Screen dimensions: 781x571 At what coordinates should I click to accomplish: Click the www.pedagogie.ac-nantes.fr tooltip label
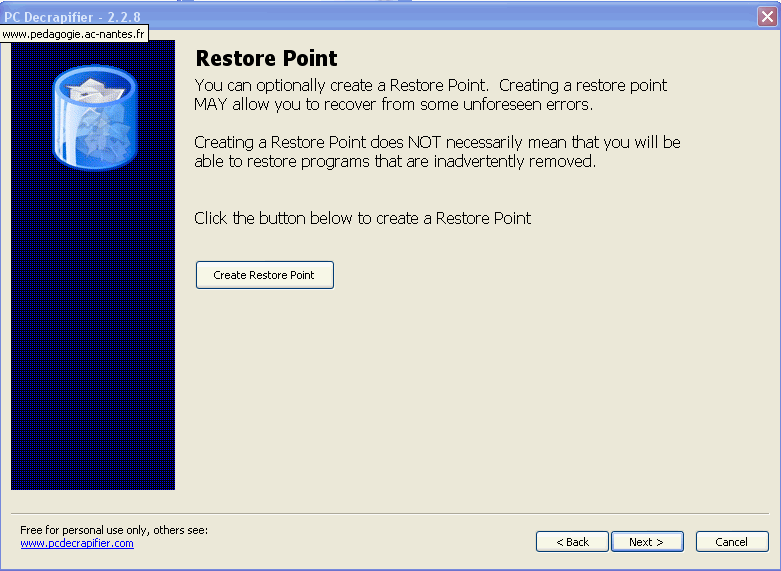point(74,34)
